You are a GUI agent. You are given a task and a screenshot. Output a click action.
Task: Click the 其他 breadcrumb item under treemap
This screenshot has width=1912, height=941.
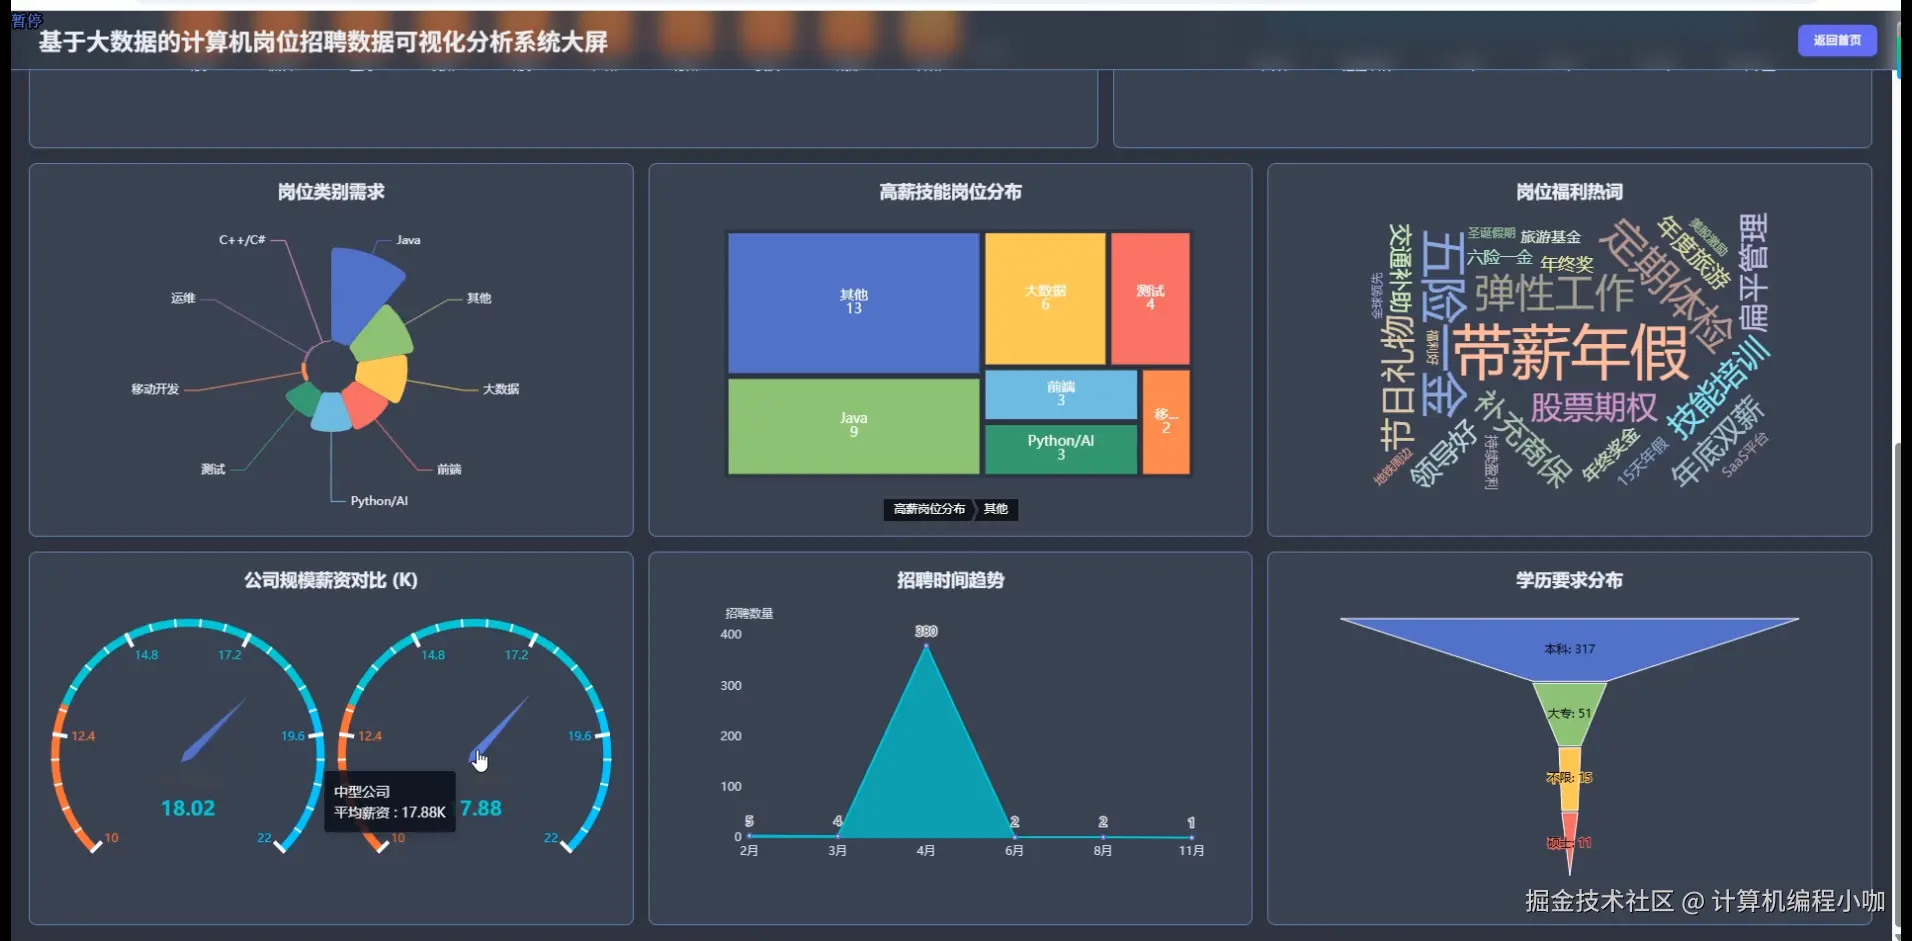(x=996, y=509)
